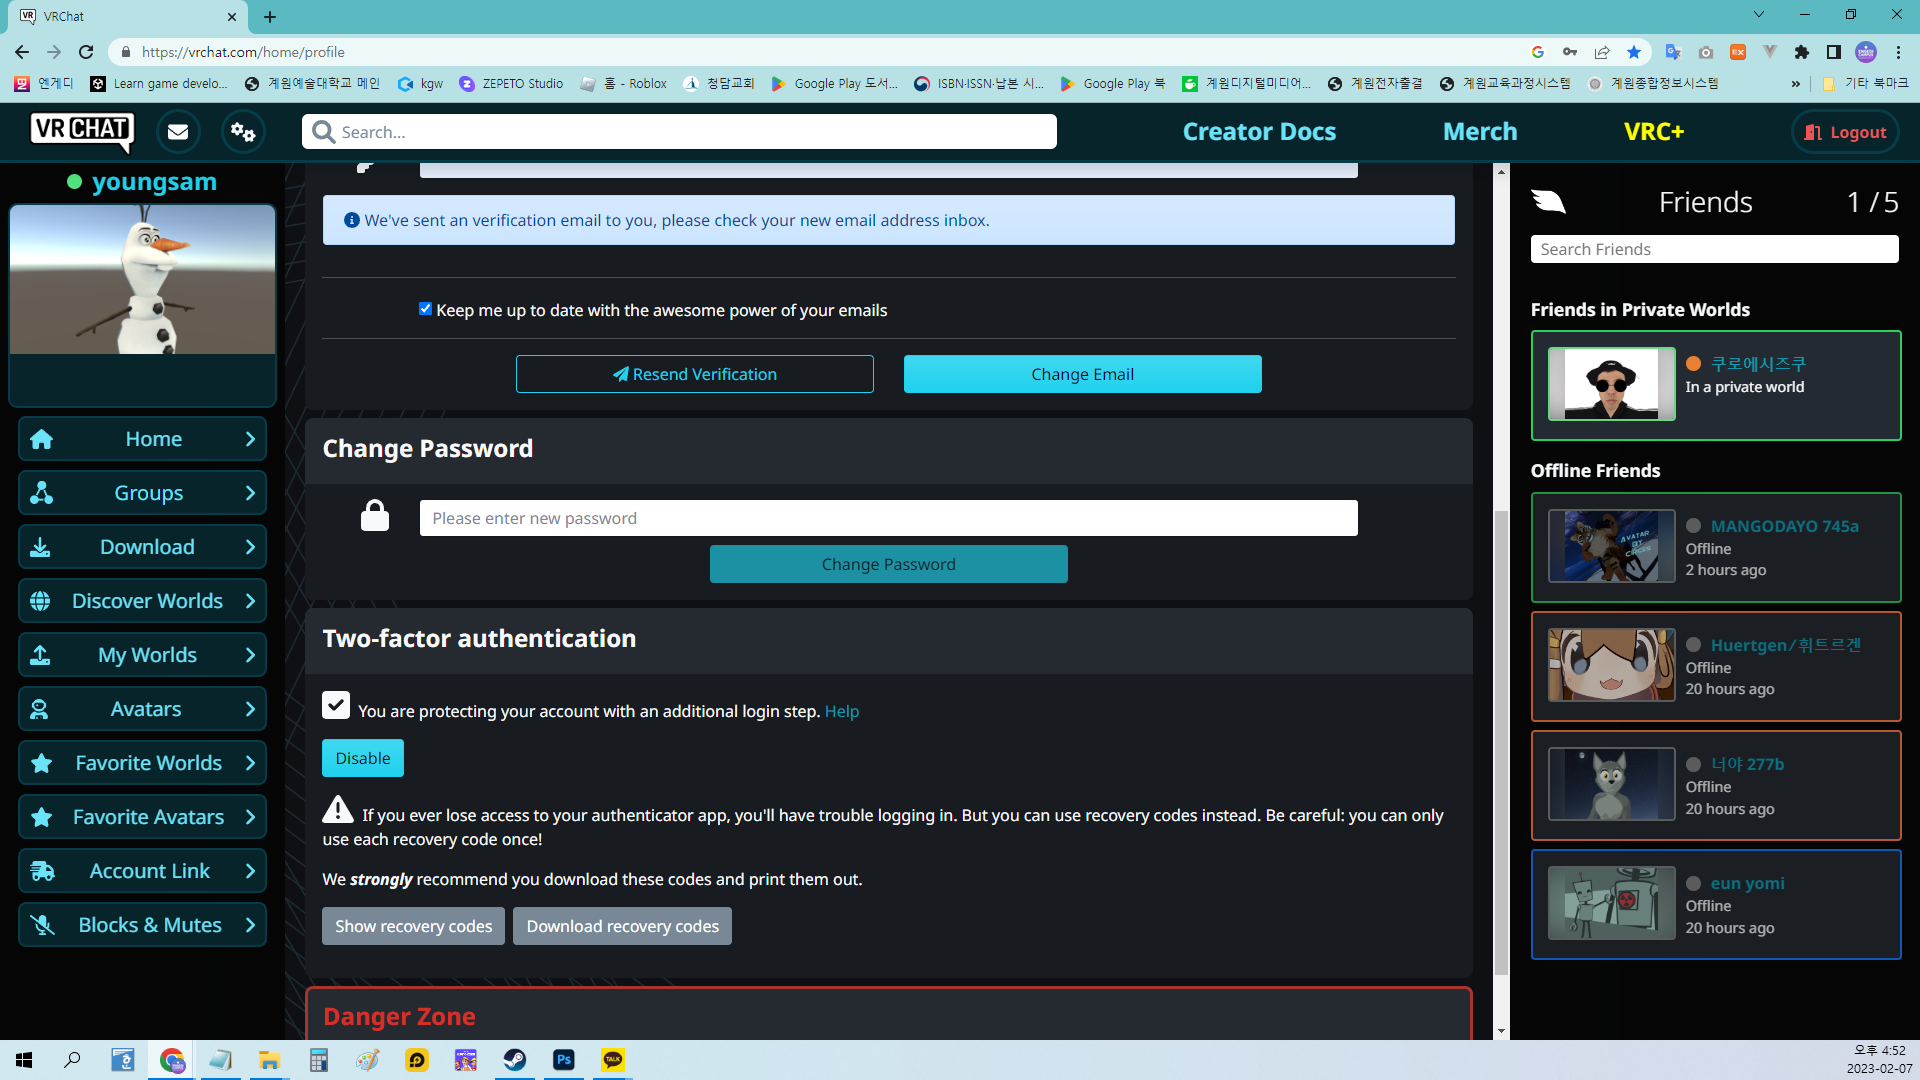Open the Roblox bookmark
This screenshot has width=1920, height=1080.
click(x=624, y=84)
